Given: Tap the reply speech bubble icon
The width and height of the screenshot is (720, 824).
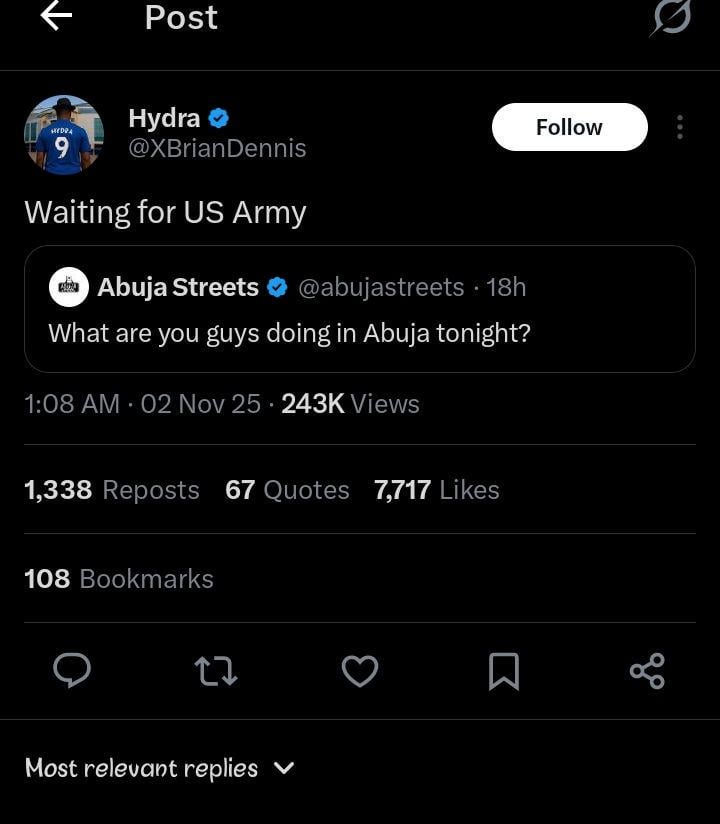Looking at the screenshot, I should point(72,671).
